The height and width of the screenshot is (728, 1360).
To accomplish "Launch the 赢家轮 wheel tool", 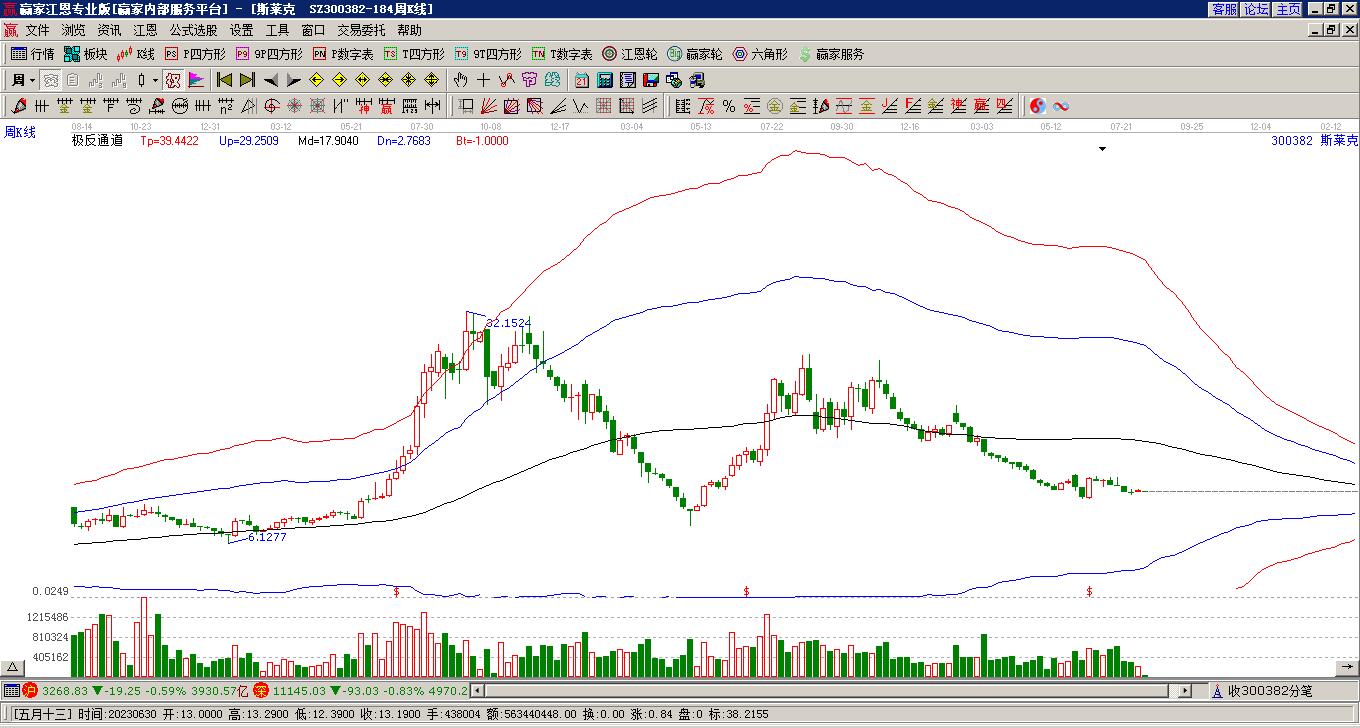I will pos(694,54).
